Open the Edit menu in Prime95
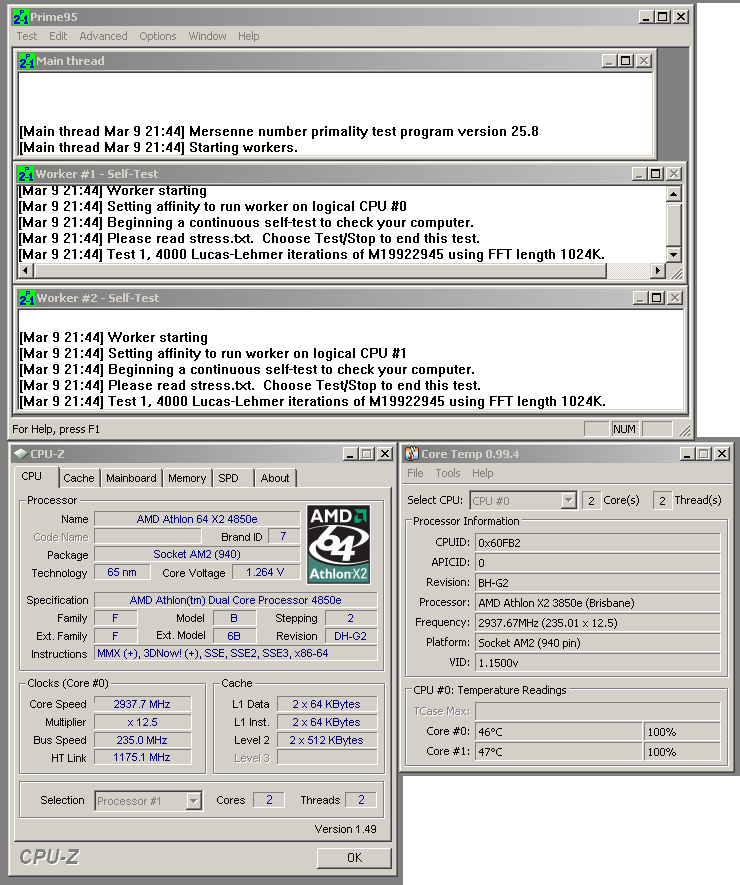740x885 pixels. 58,36
